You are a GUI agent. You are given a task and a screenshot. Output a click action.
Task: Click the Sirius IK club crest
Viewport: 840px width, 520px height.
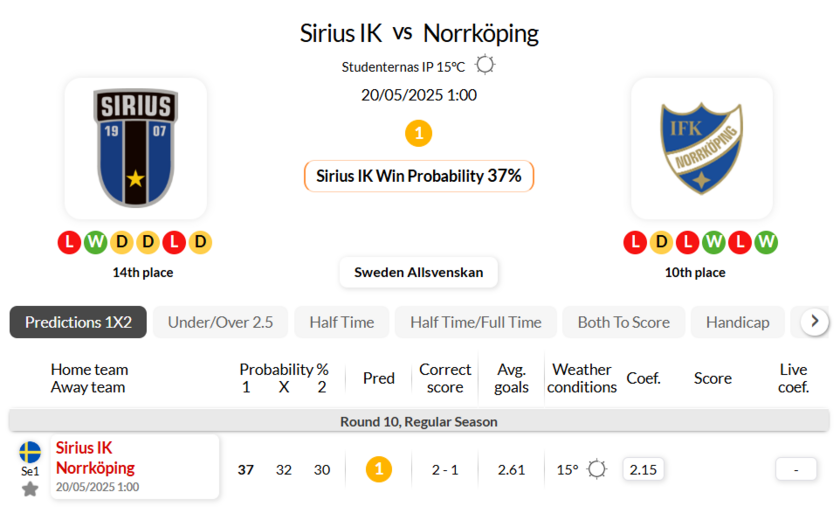point(136,148)
